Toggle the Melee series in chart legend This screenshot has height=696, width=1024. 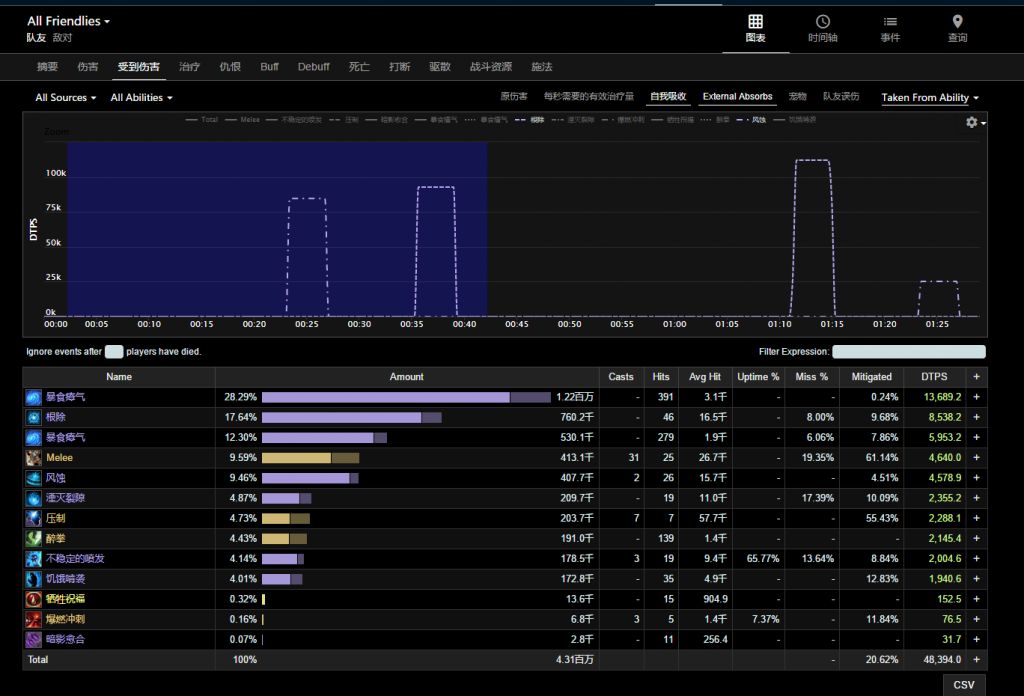click(x=242, y=119)
